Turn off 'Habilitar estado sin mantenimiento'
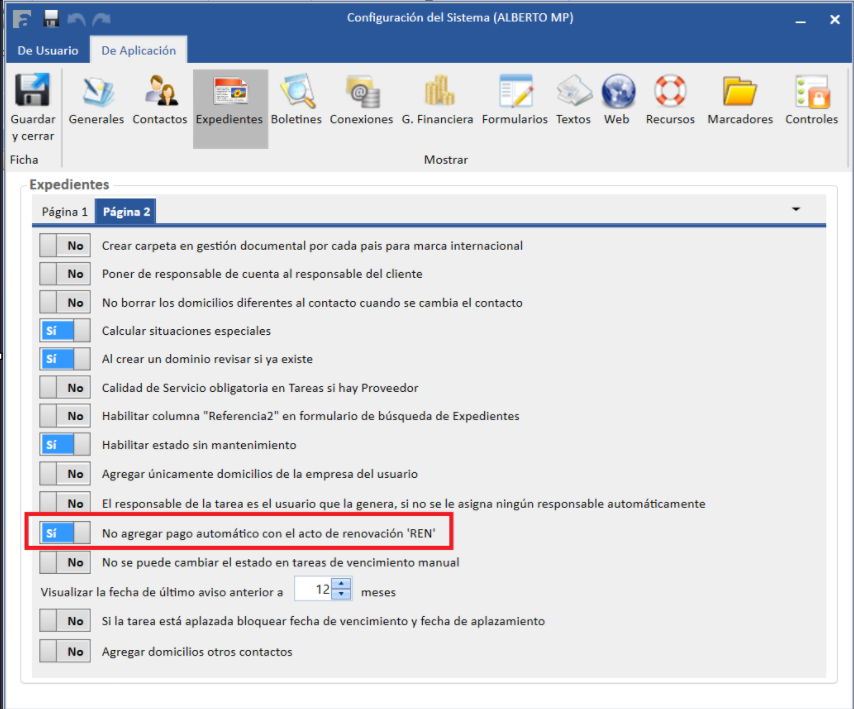 (64, 444)
